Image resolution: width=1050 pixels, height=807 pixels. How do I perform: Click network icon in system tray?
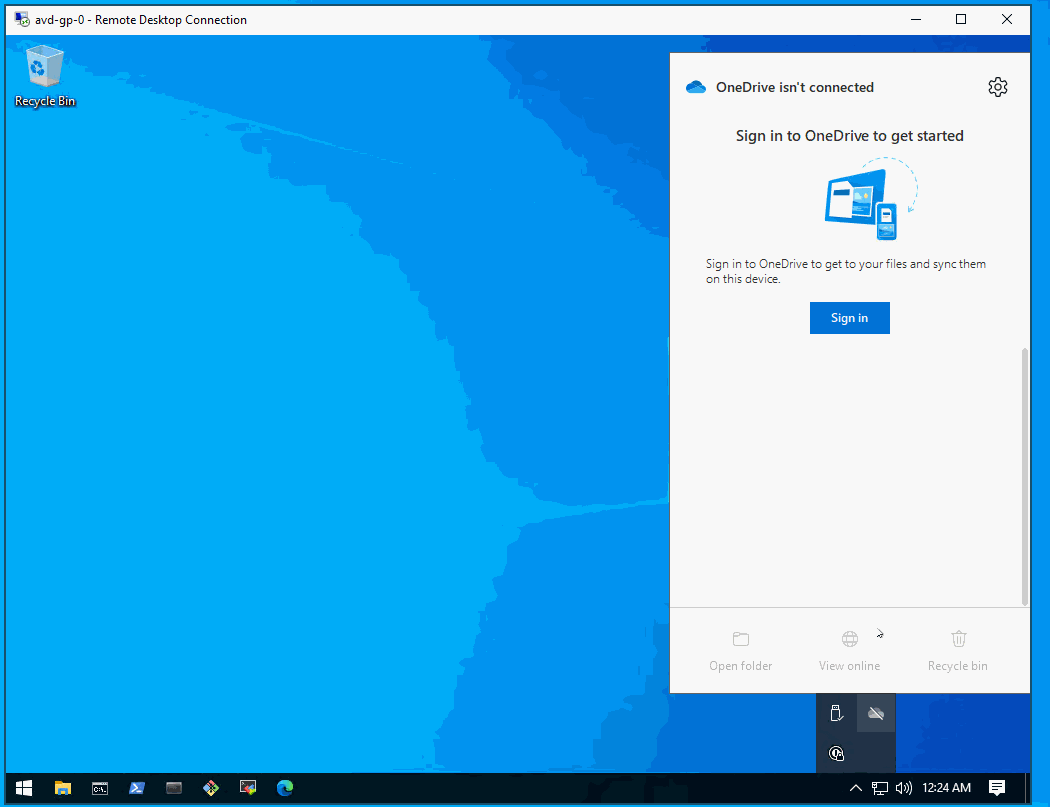880,788
